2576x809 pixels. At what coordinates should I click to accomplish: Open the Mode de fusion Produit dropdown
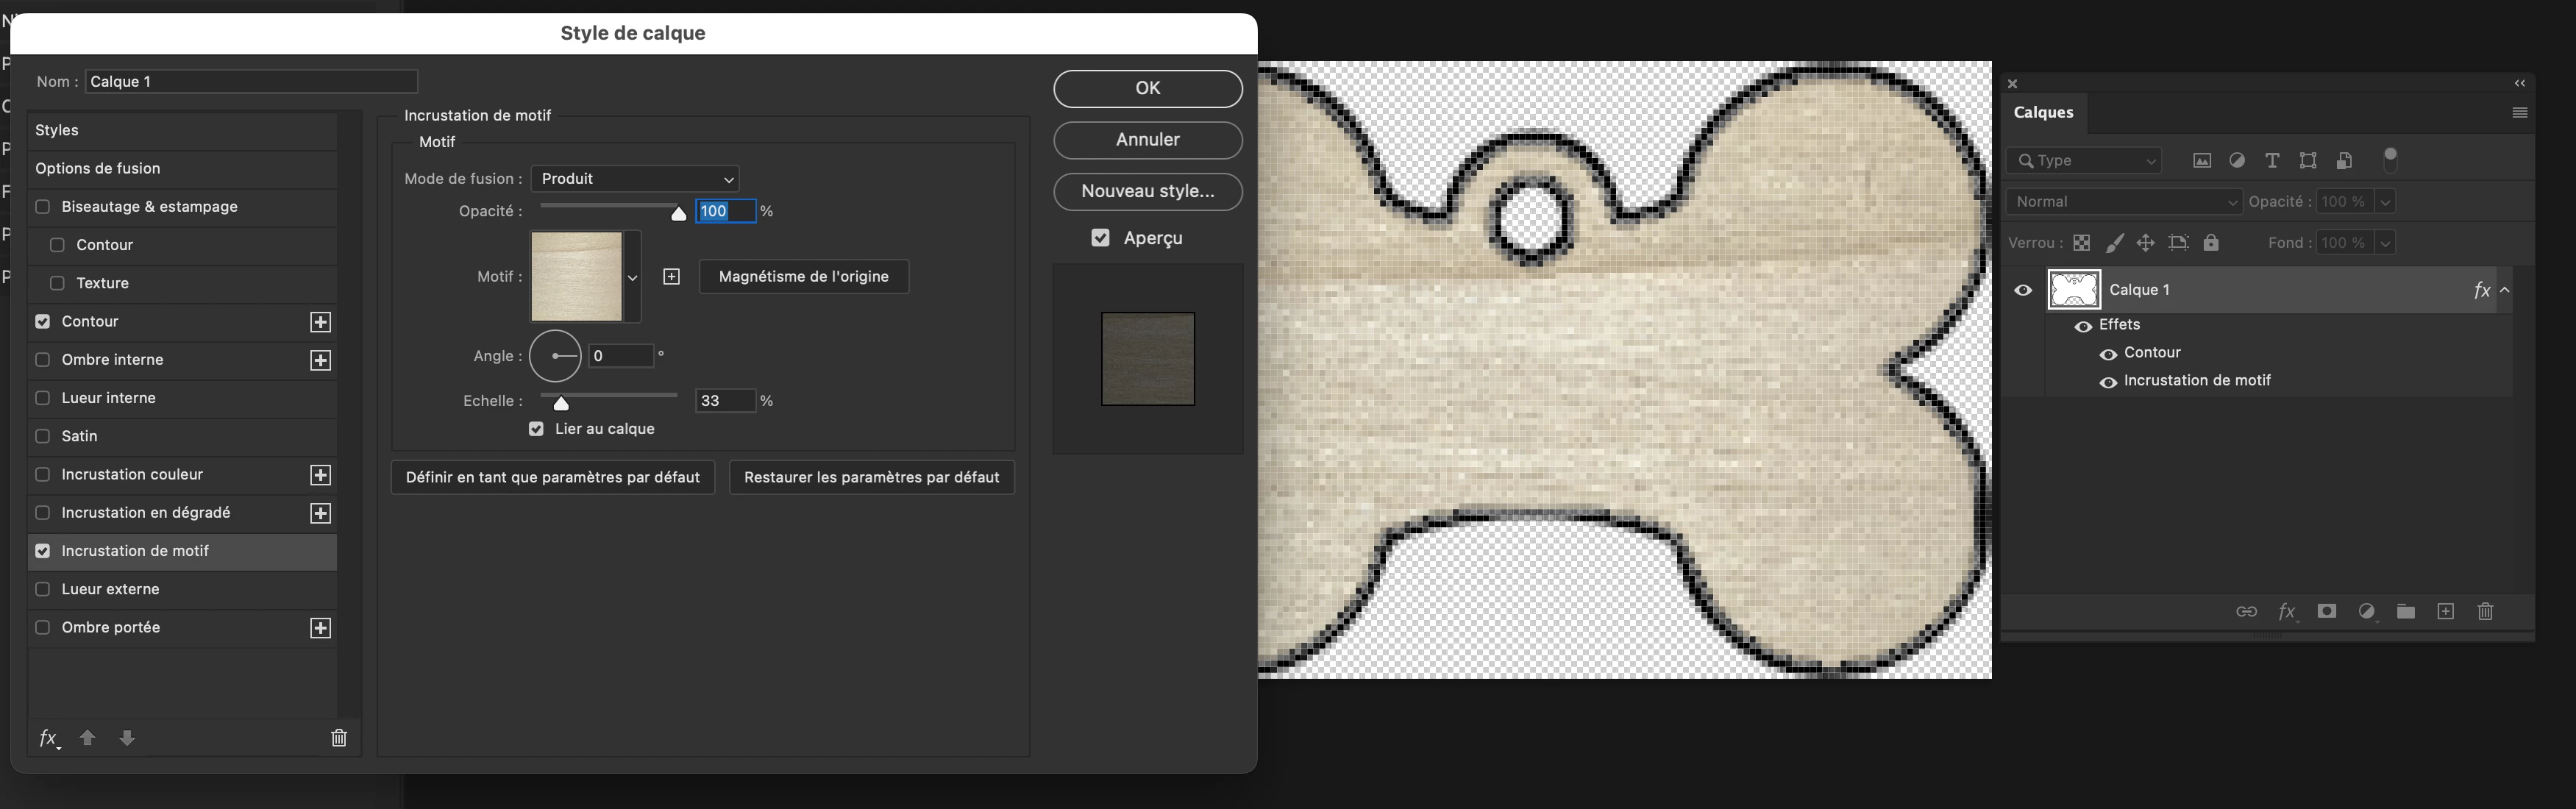(x=635, y=179)
